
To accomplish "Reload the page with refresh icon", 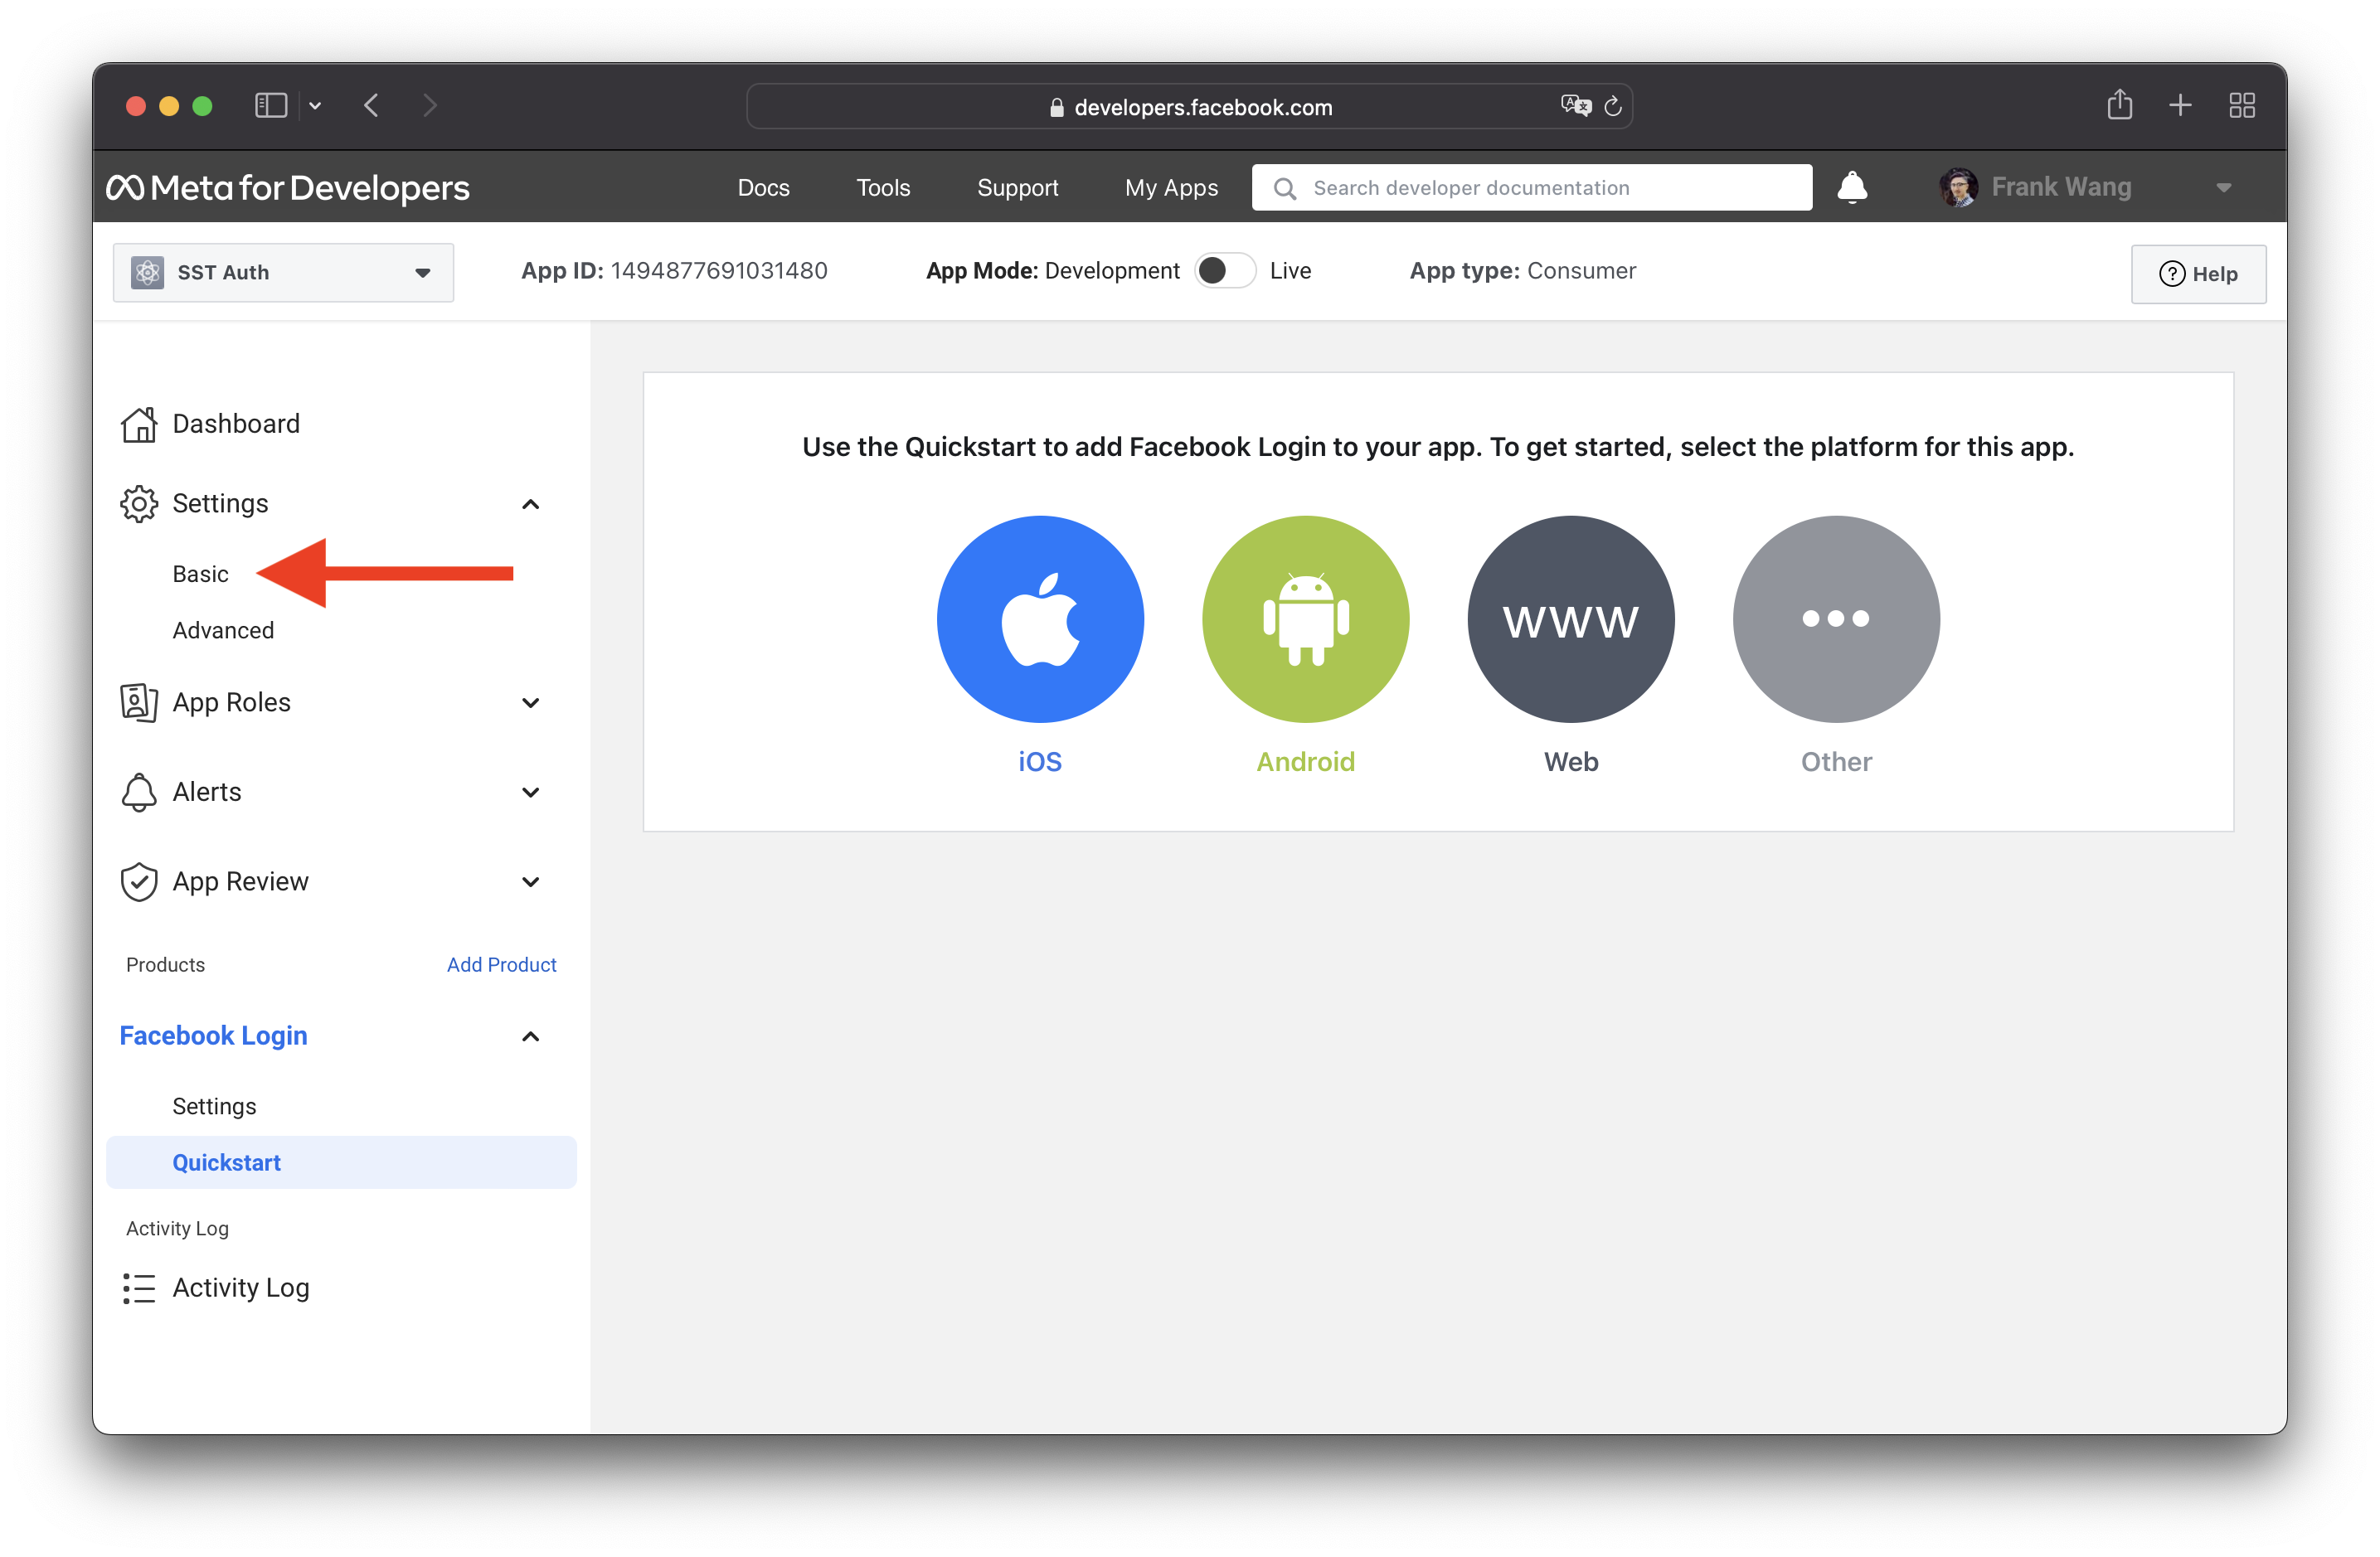I will tap(1612, 106).
